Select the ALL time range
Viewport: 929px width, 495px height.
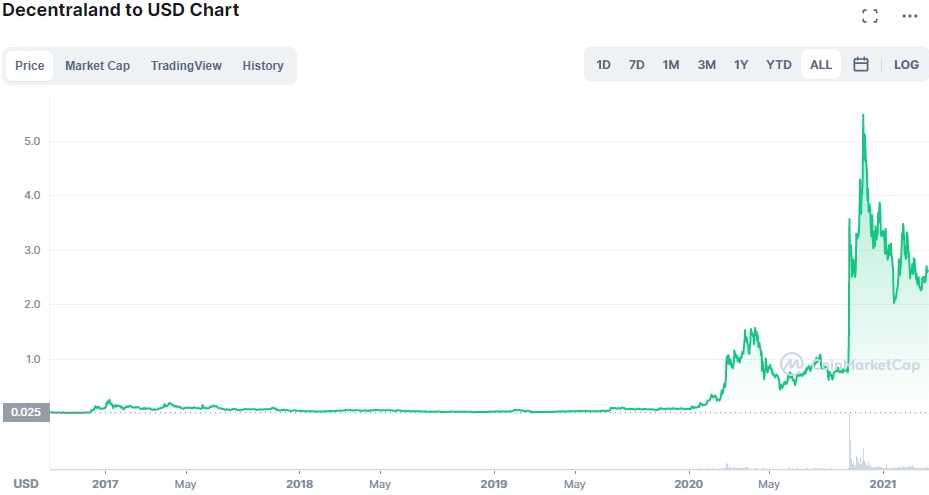coord(821,65)
